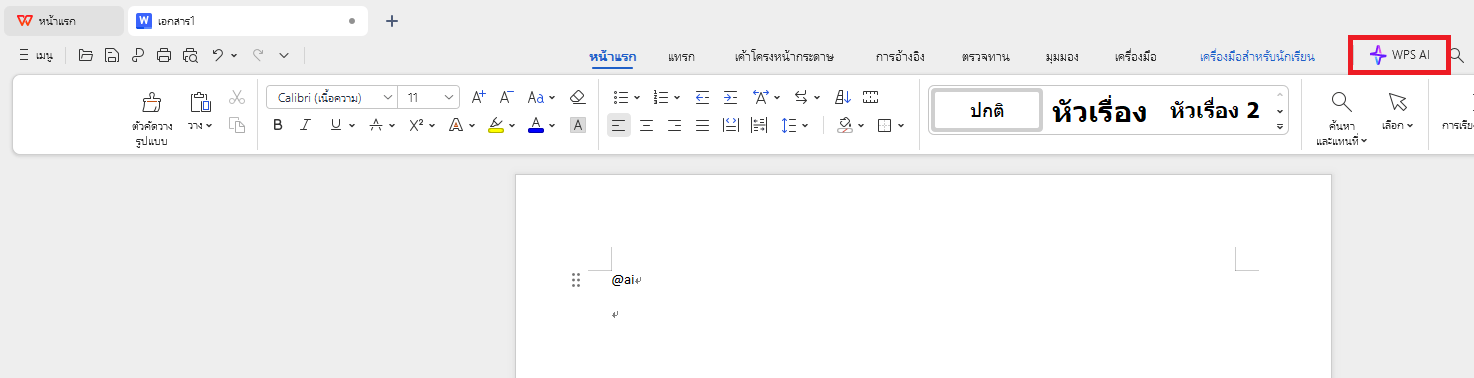1474x378 pixels.
Task: Open Print Preview icon
Action: (x=190, y=56)
